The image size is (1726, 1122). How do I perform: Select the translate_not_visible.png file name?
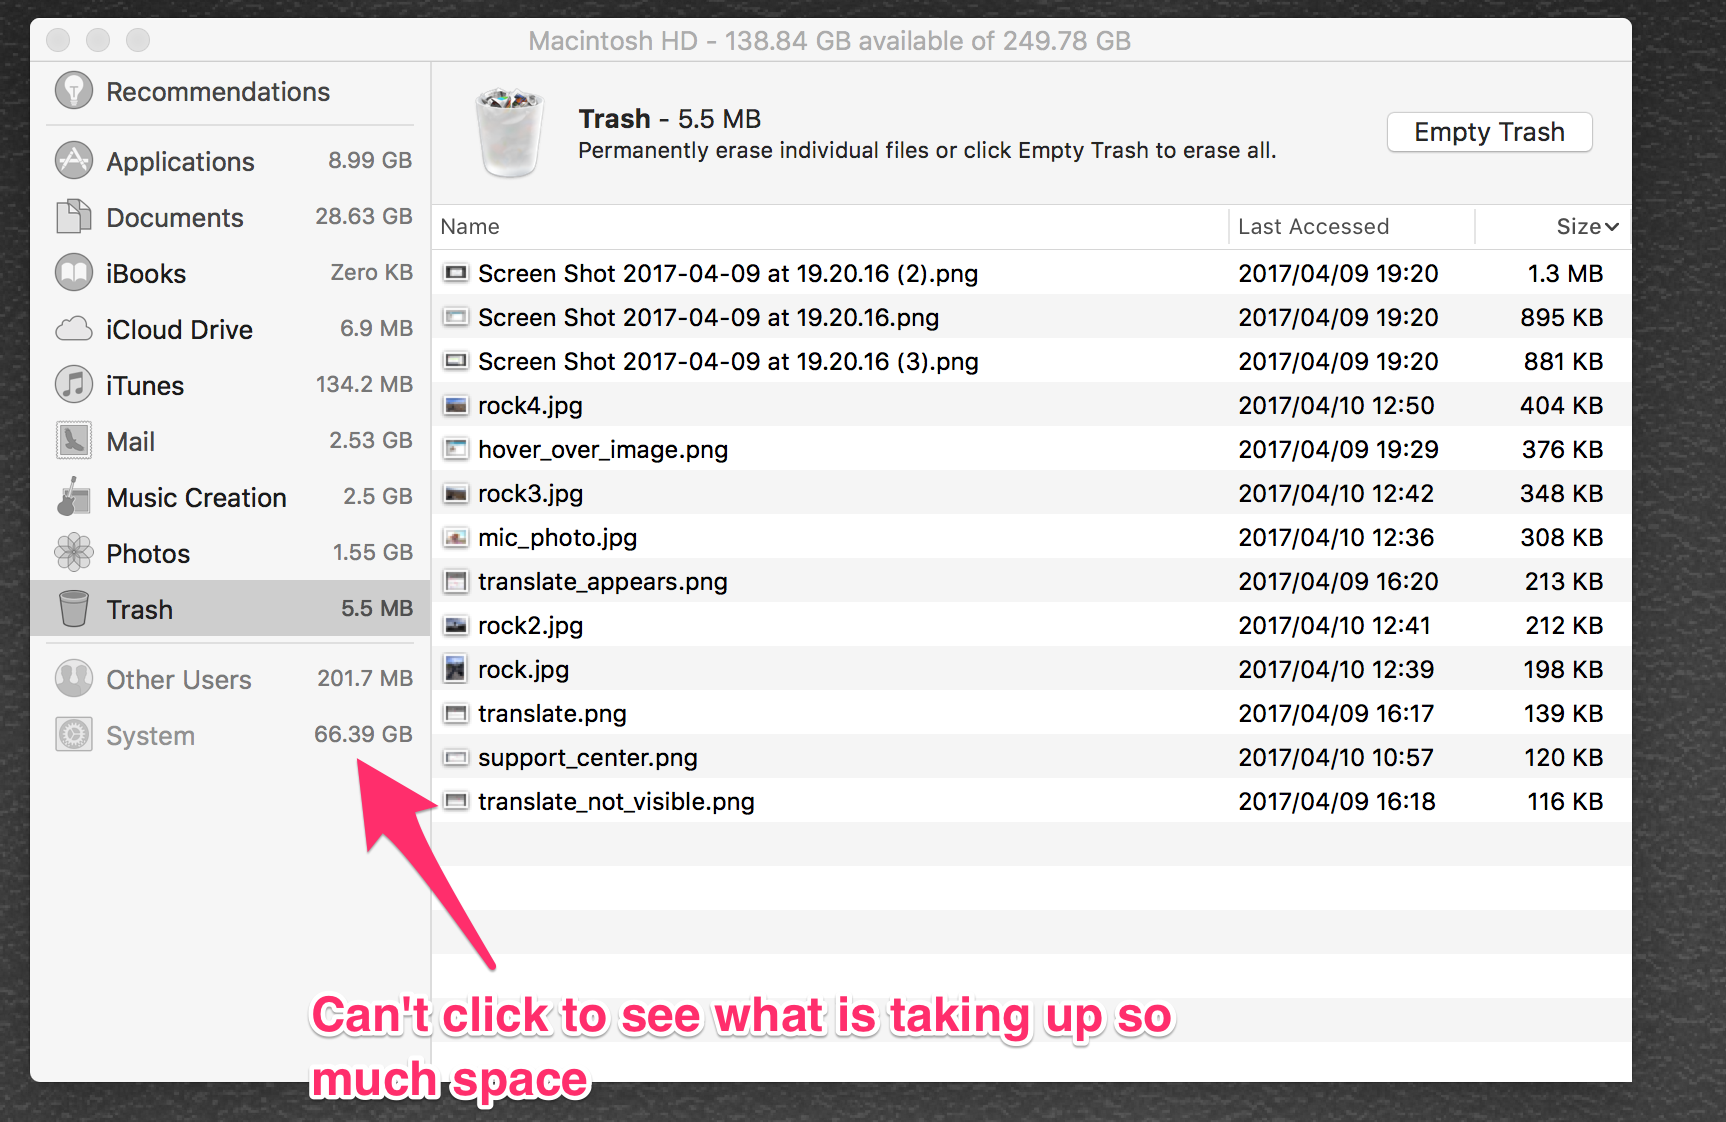coord(616,801)
